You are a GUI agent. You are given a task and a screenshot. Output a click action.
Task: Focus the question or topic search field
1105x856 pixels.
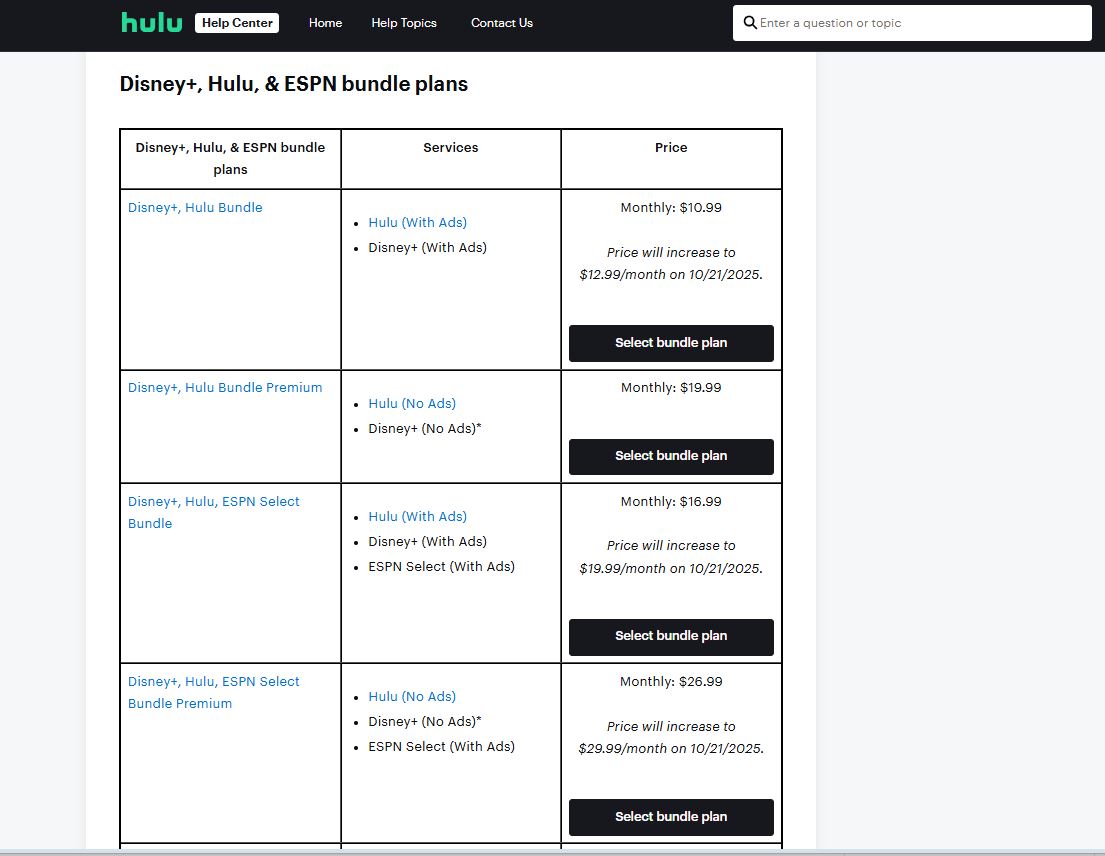pyautogui.click(x=912, y=23)
